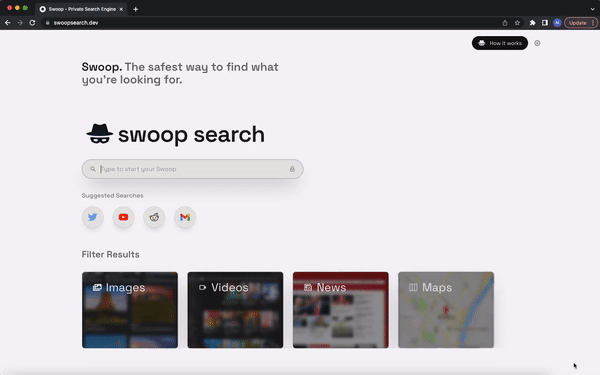The image size is (600, 375).
Task: Select the Reddit suggested search icon
Action: click(x=154, y=217)
